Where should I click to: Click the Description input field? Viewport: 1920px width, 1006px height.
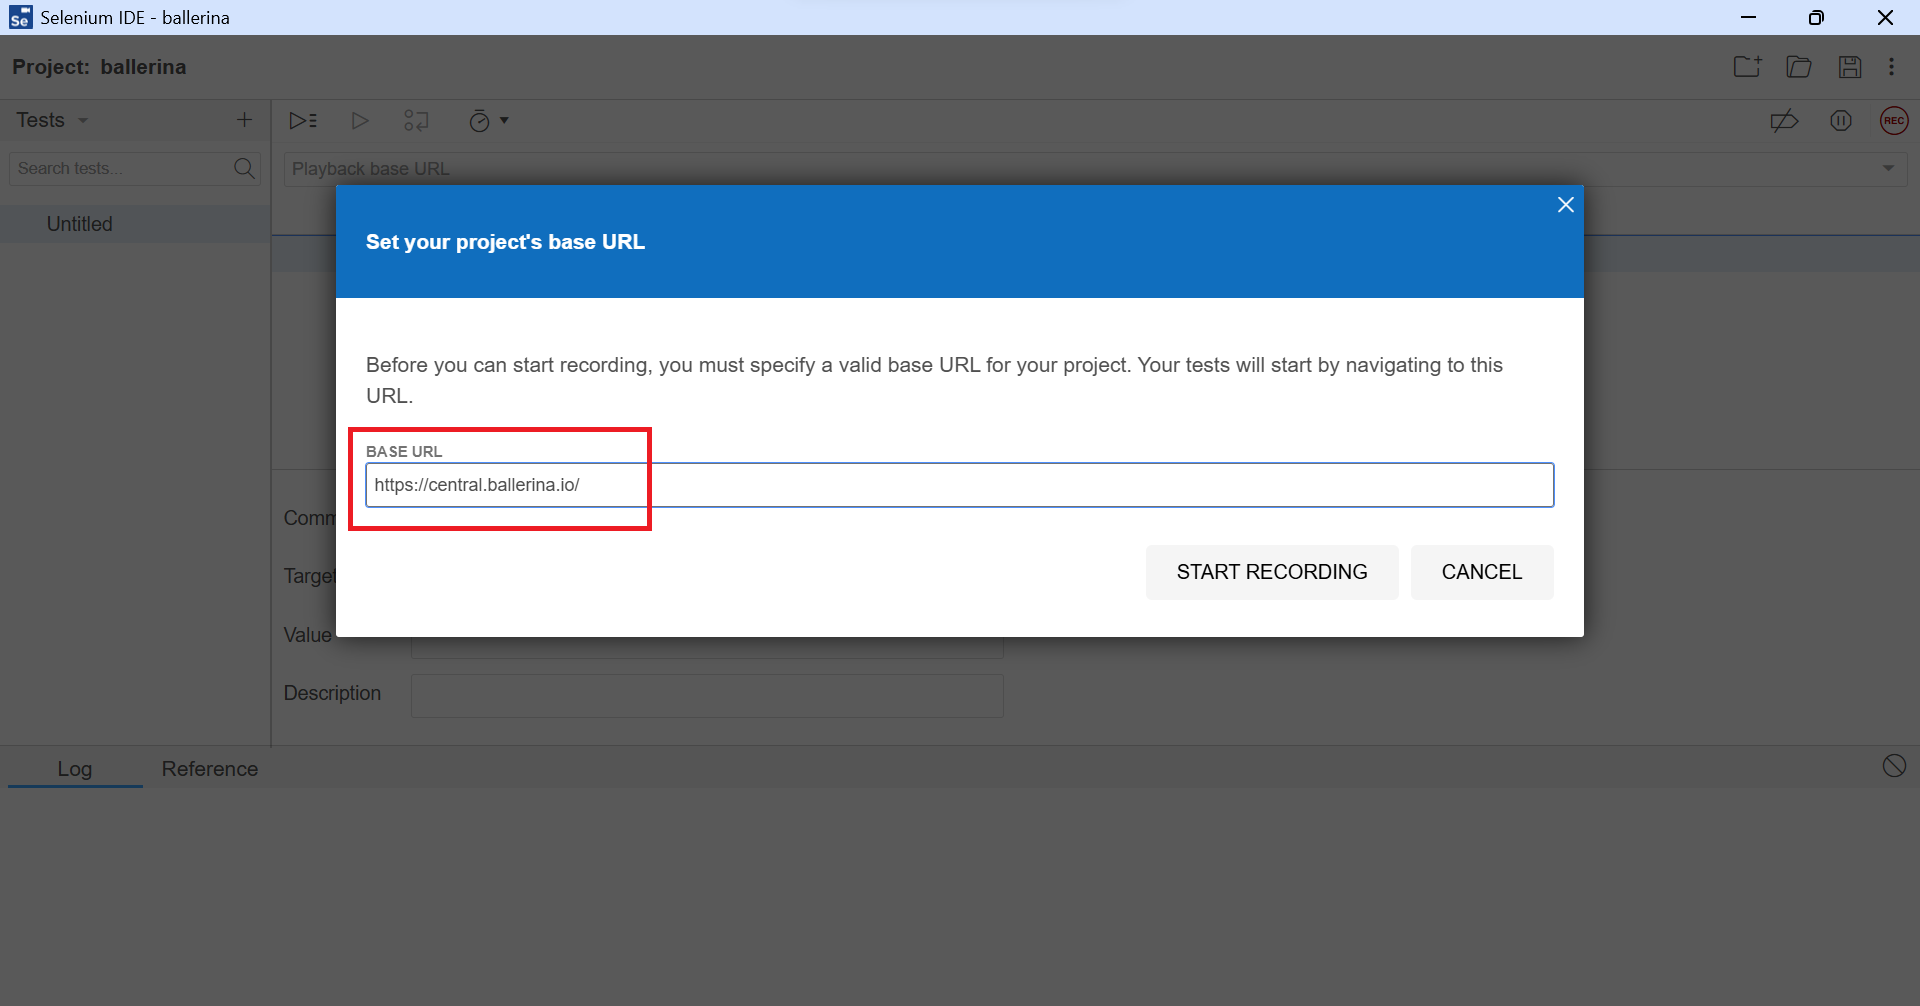coord(707,696)
